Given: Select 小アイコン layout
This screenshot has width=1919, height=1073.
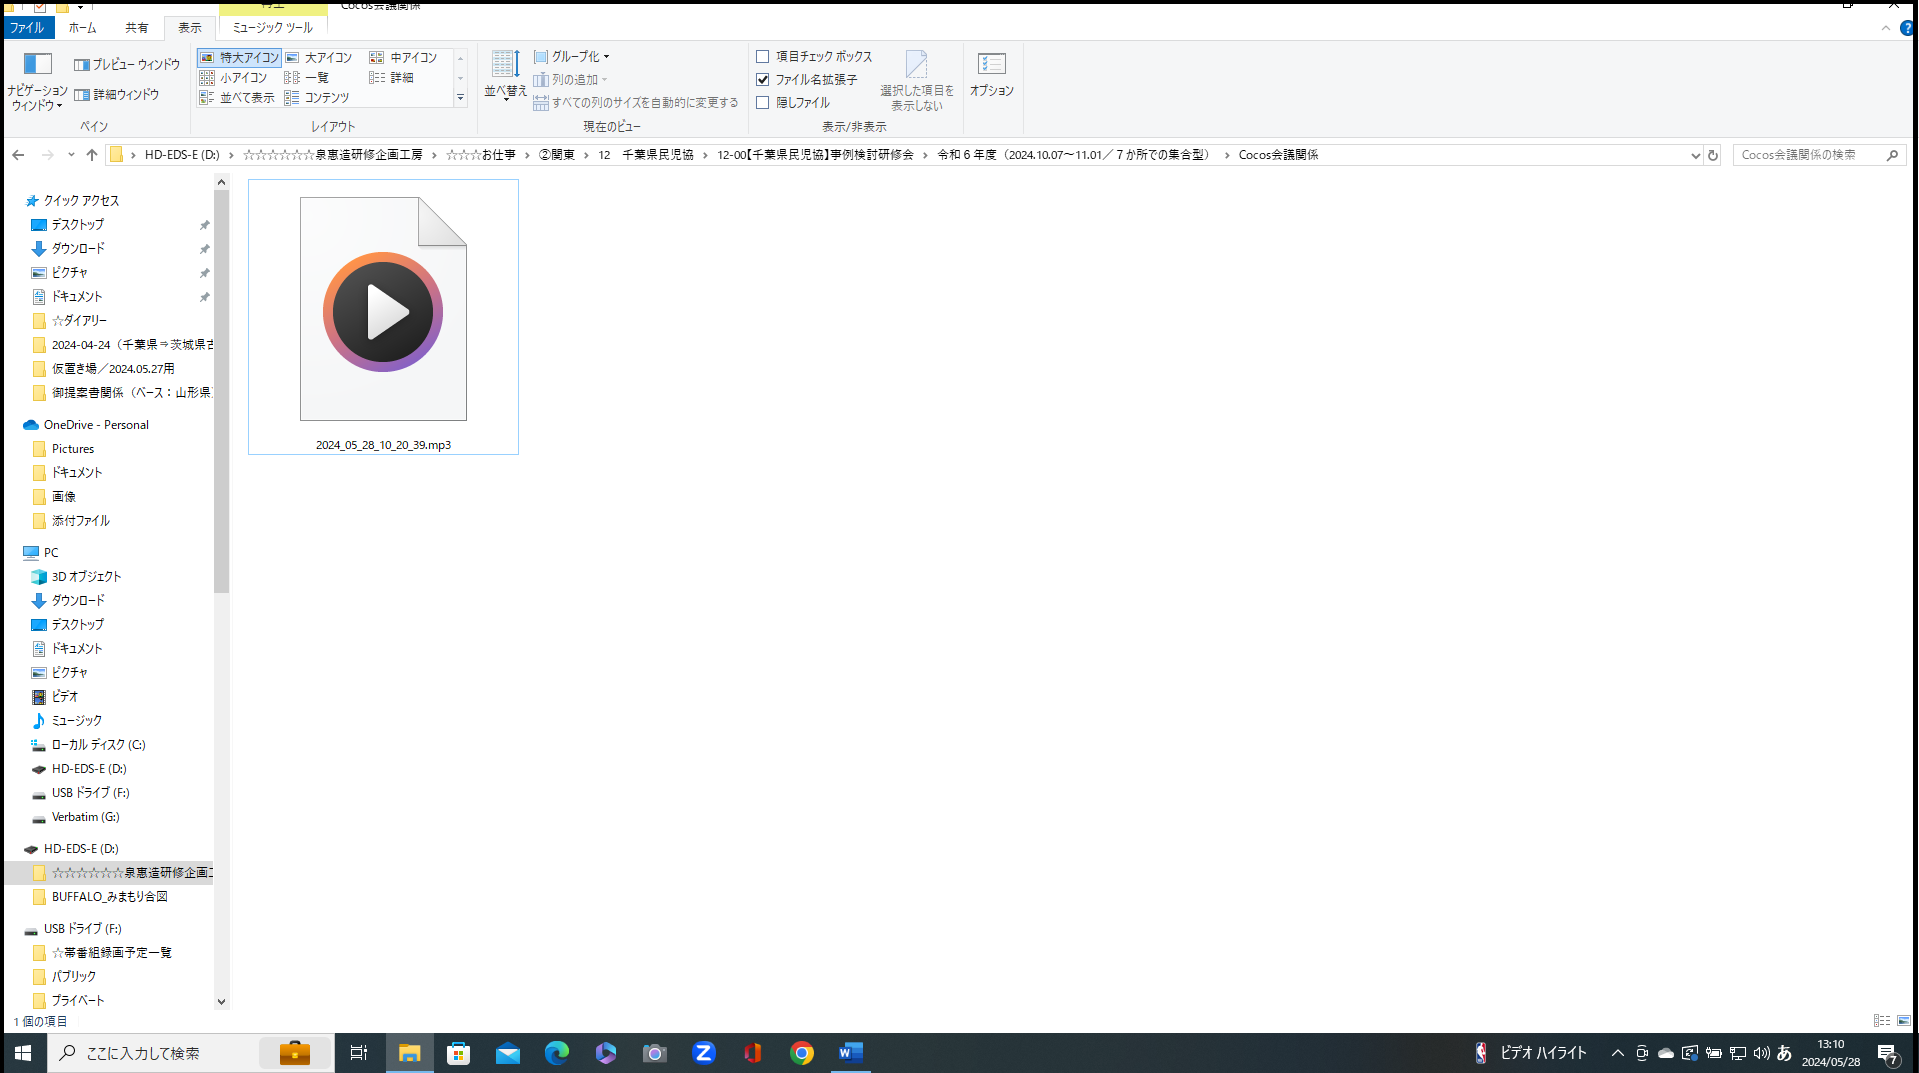Looking at the screenshot, I should coord(234,77).
